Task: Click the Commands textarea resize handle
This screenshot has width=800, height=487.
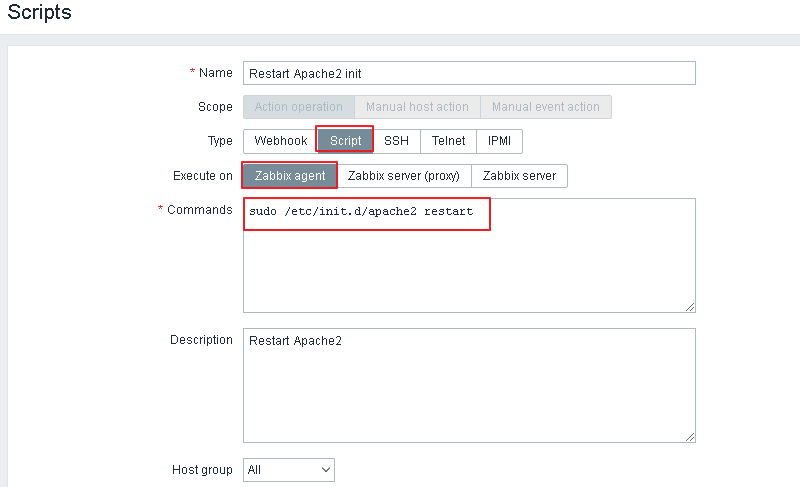Action: (690, 307)
